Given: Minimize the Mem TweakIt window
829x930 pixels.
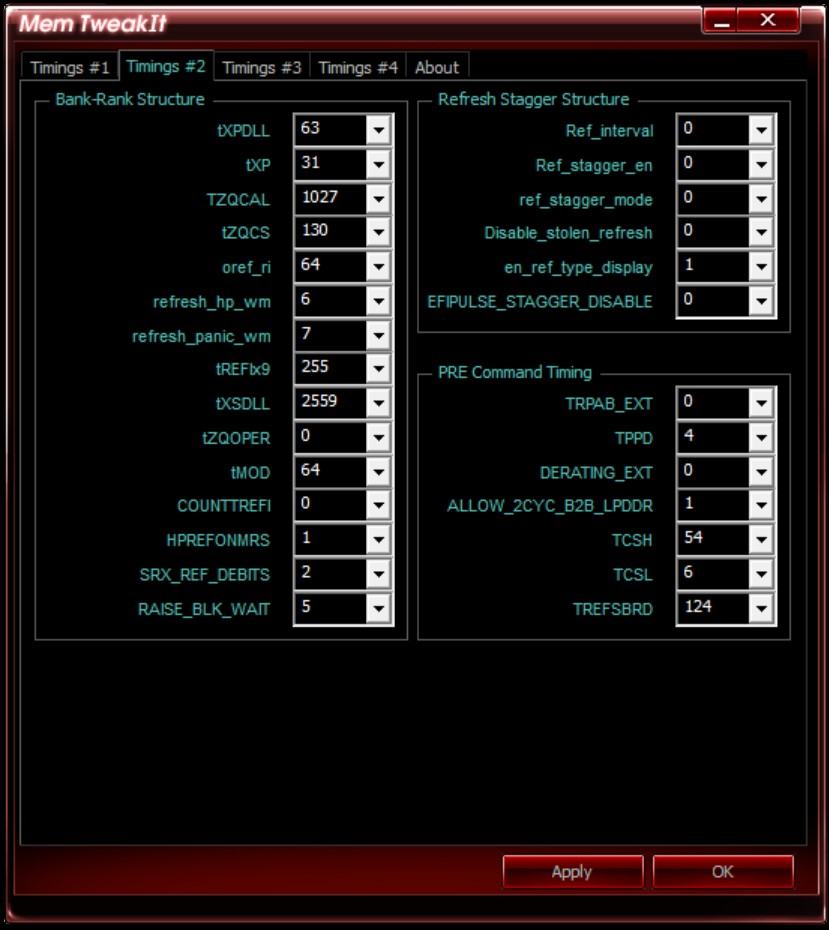Looking at the screenshot, I should [721, 21].
